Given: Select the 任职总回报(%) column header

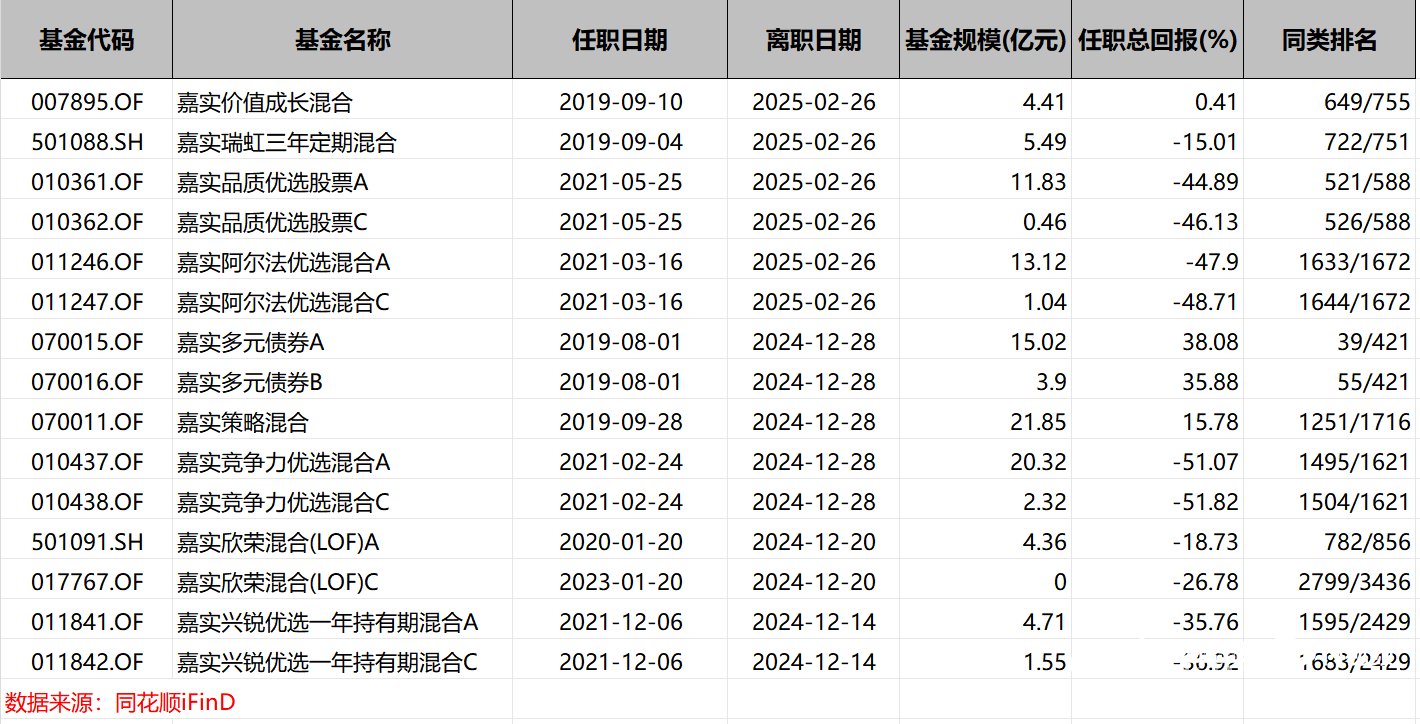Looking at the screenshot, I should 1157,40.
